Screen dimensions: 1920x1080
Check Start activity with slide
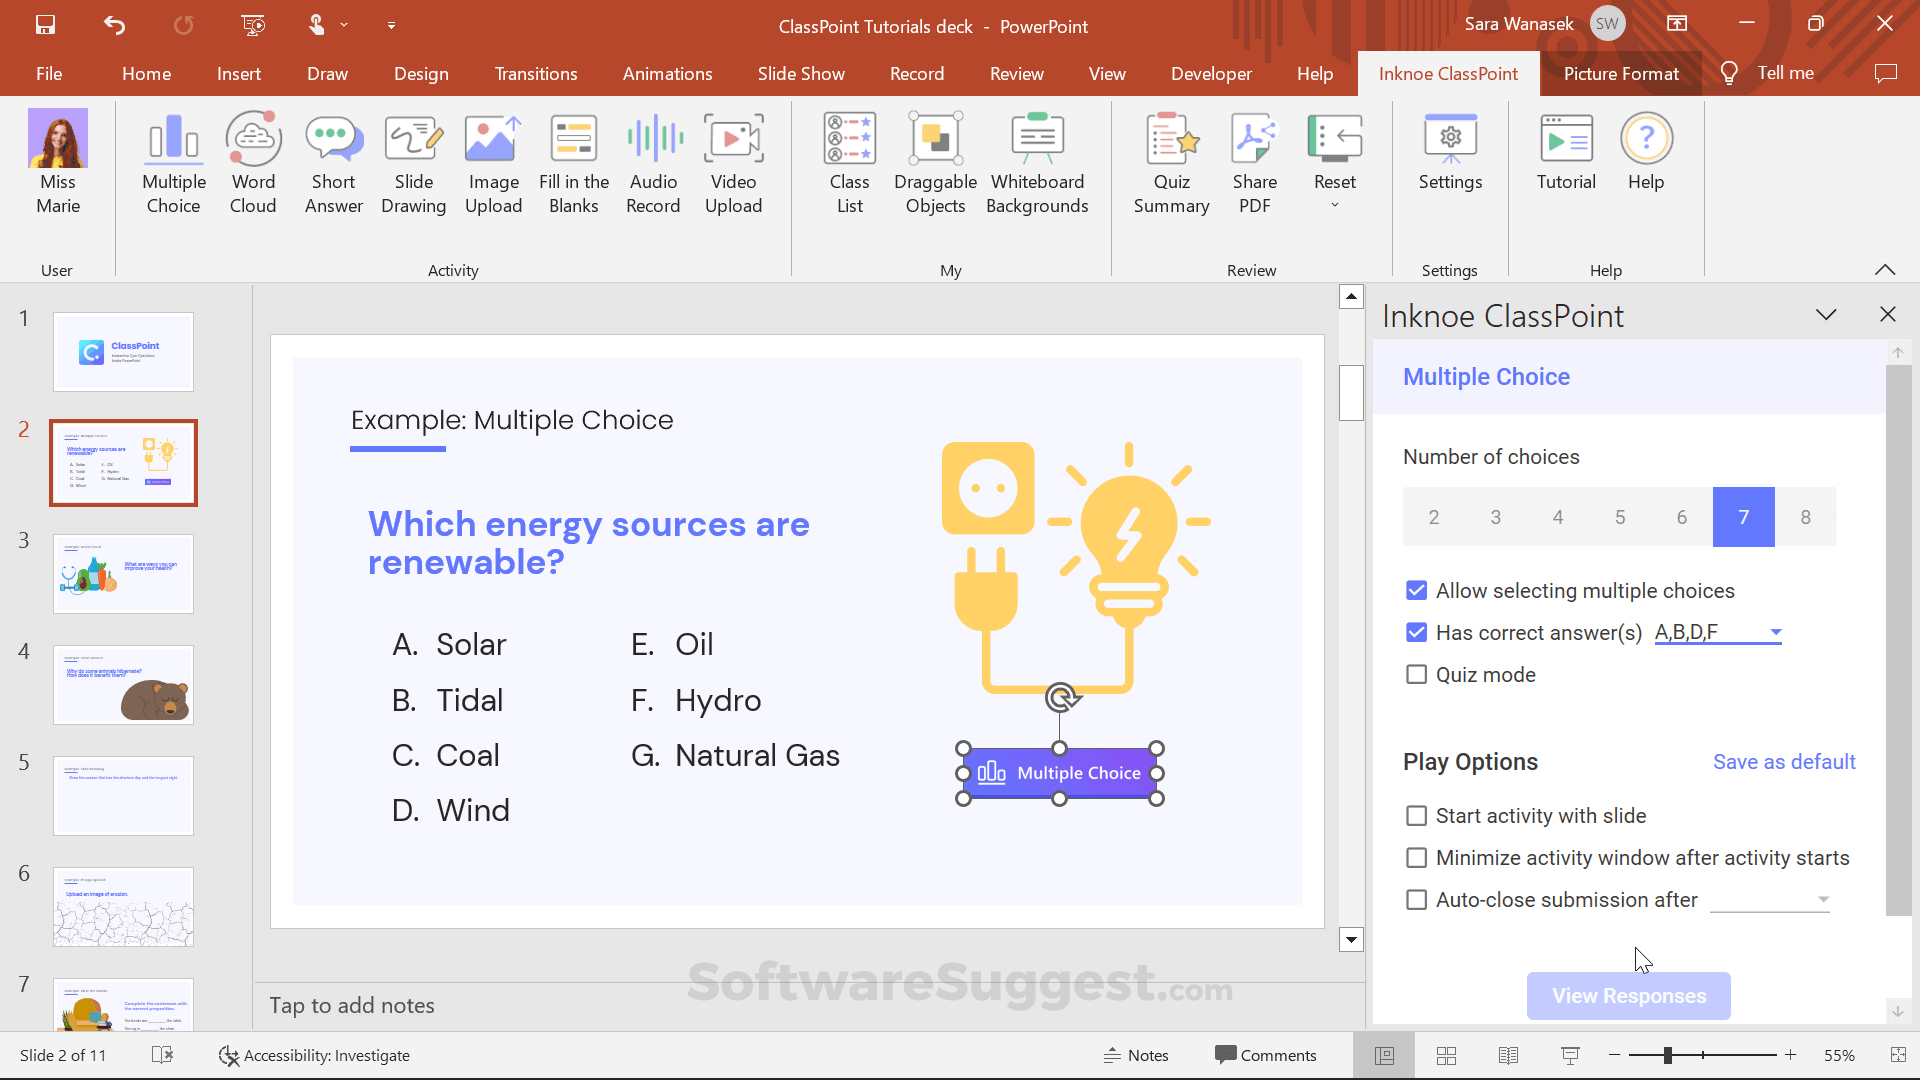click(1415, 815)
